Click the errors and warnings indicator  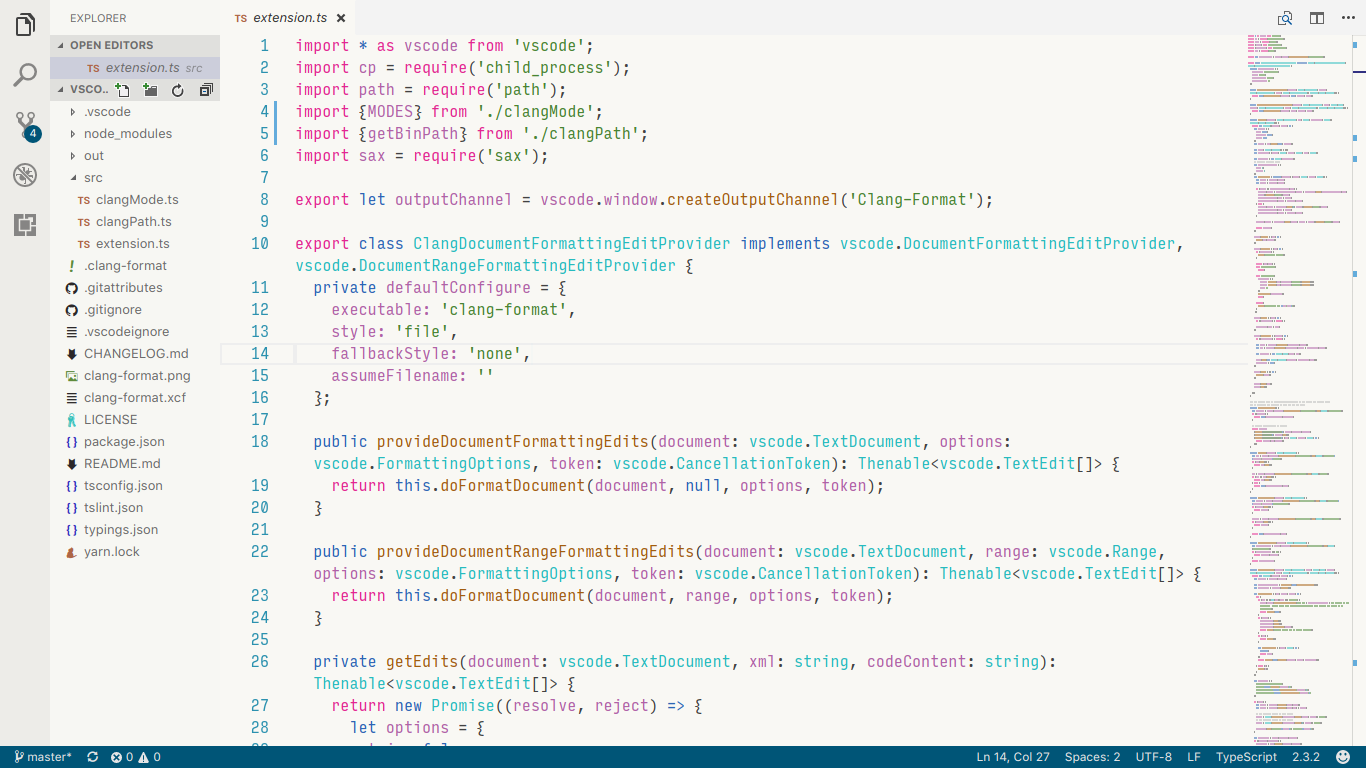[135, 757]
